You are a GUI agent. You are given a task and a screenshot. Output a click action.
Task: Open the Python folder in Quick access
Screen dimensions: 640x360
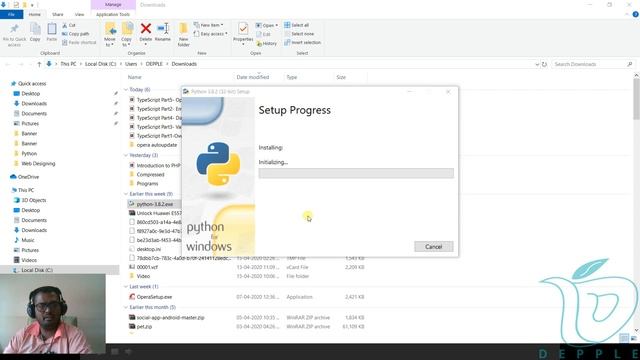pos(29,153)
